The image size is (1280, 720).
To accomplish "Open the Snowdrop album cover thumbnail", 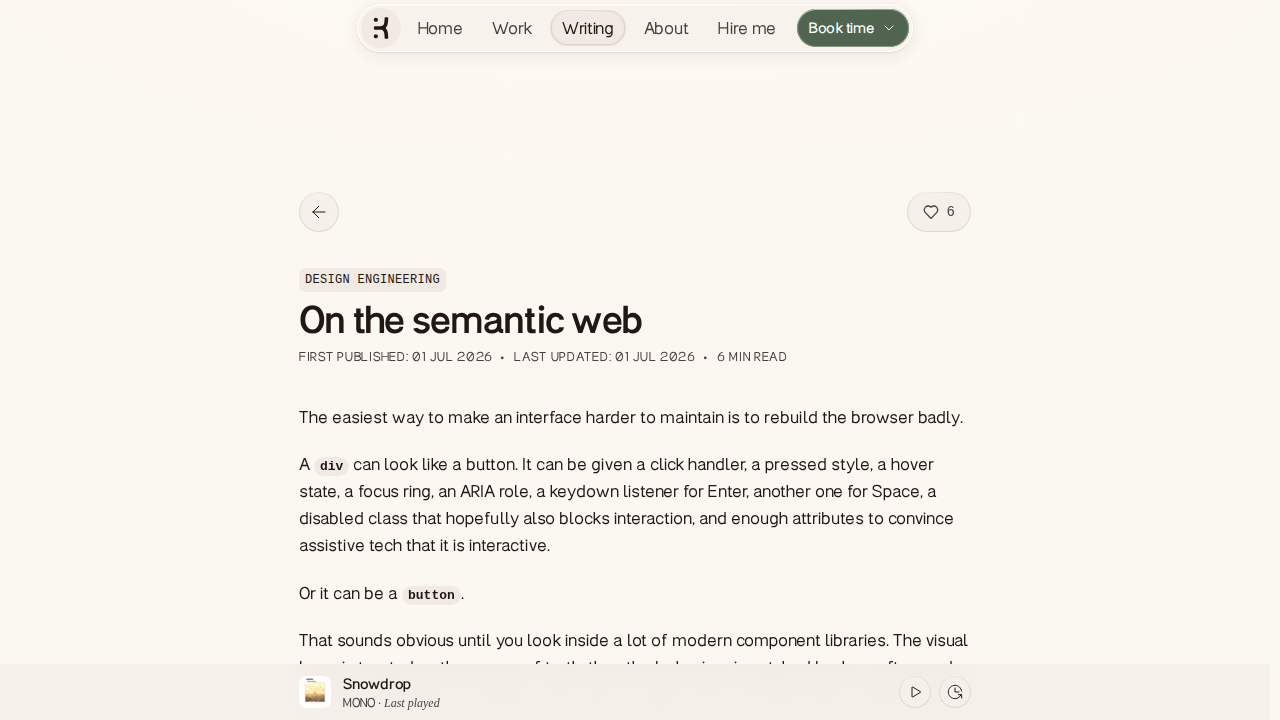I will (x=315, y=692).
